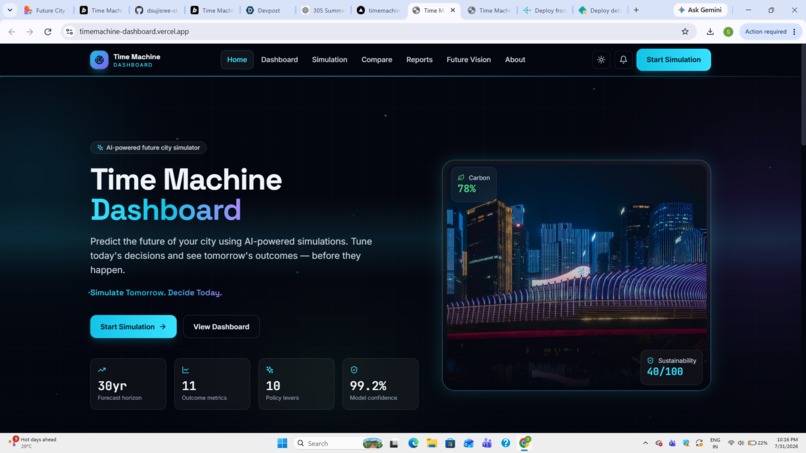Click the Ask Gemini button
The width and height of the screenshot is (806, 453).
(x=700, y=10)
